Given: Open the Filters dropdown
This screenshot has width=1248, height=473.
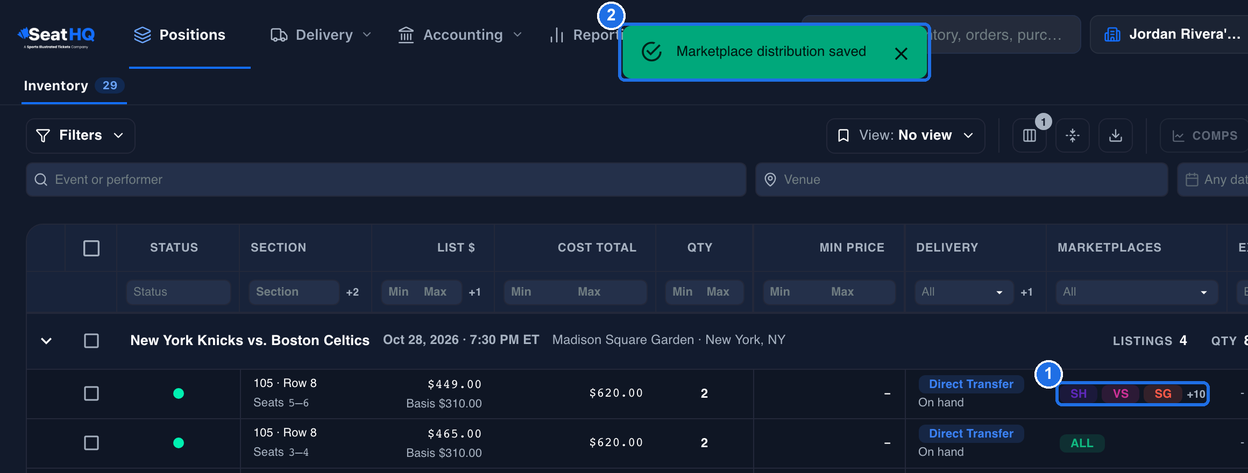Looking at the screenshot, I should coord(80,136).
